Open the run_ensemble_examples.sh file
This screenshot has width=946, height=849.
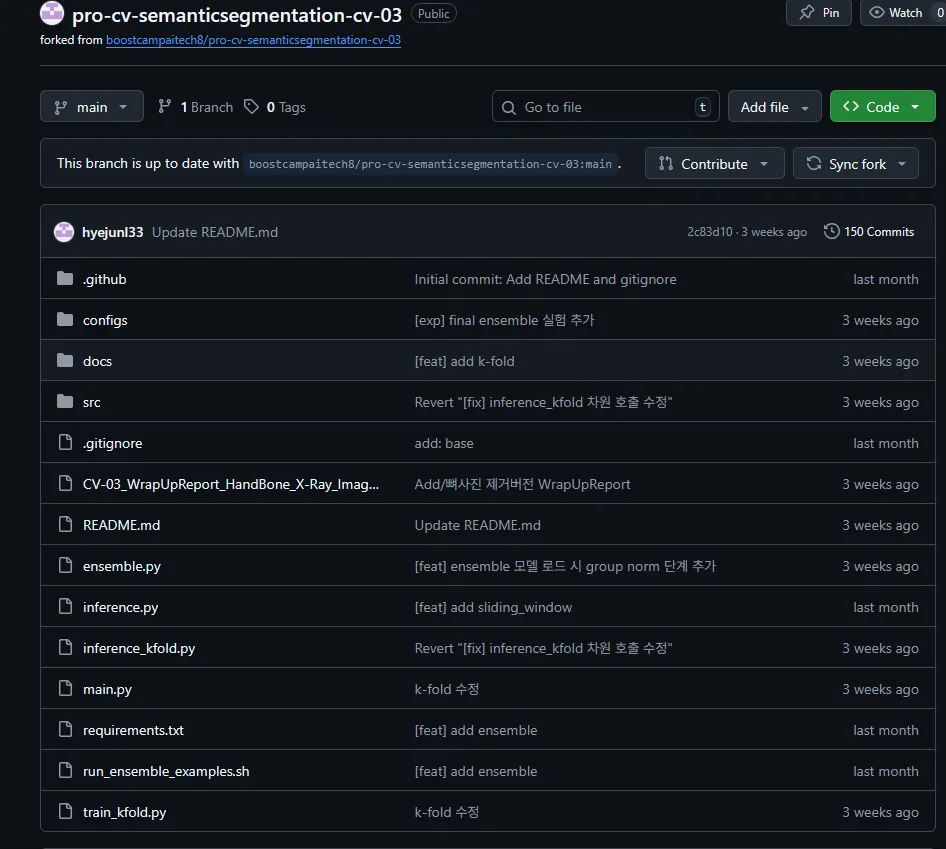[x=166, y=772]
